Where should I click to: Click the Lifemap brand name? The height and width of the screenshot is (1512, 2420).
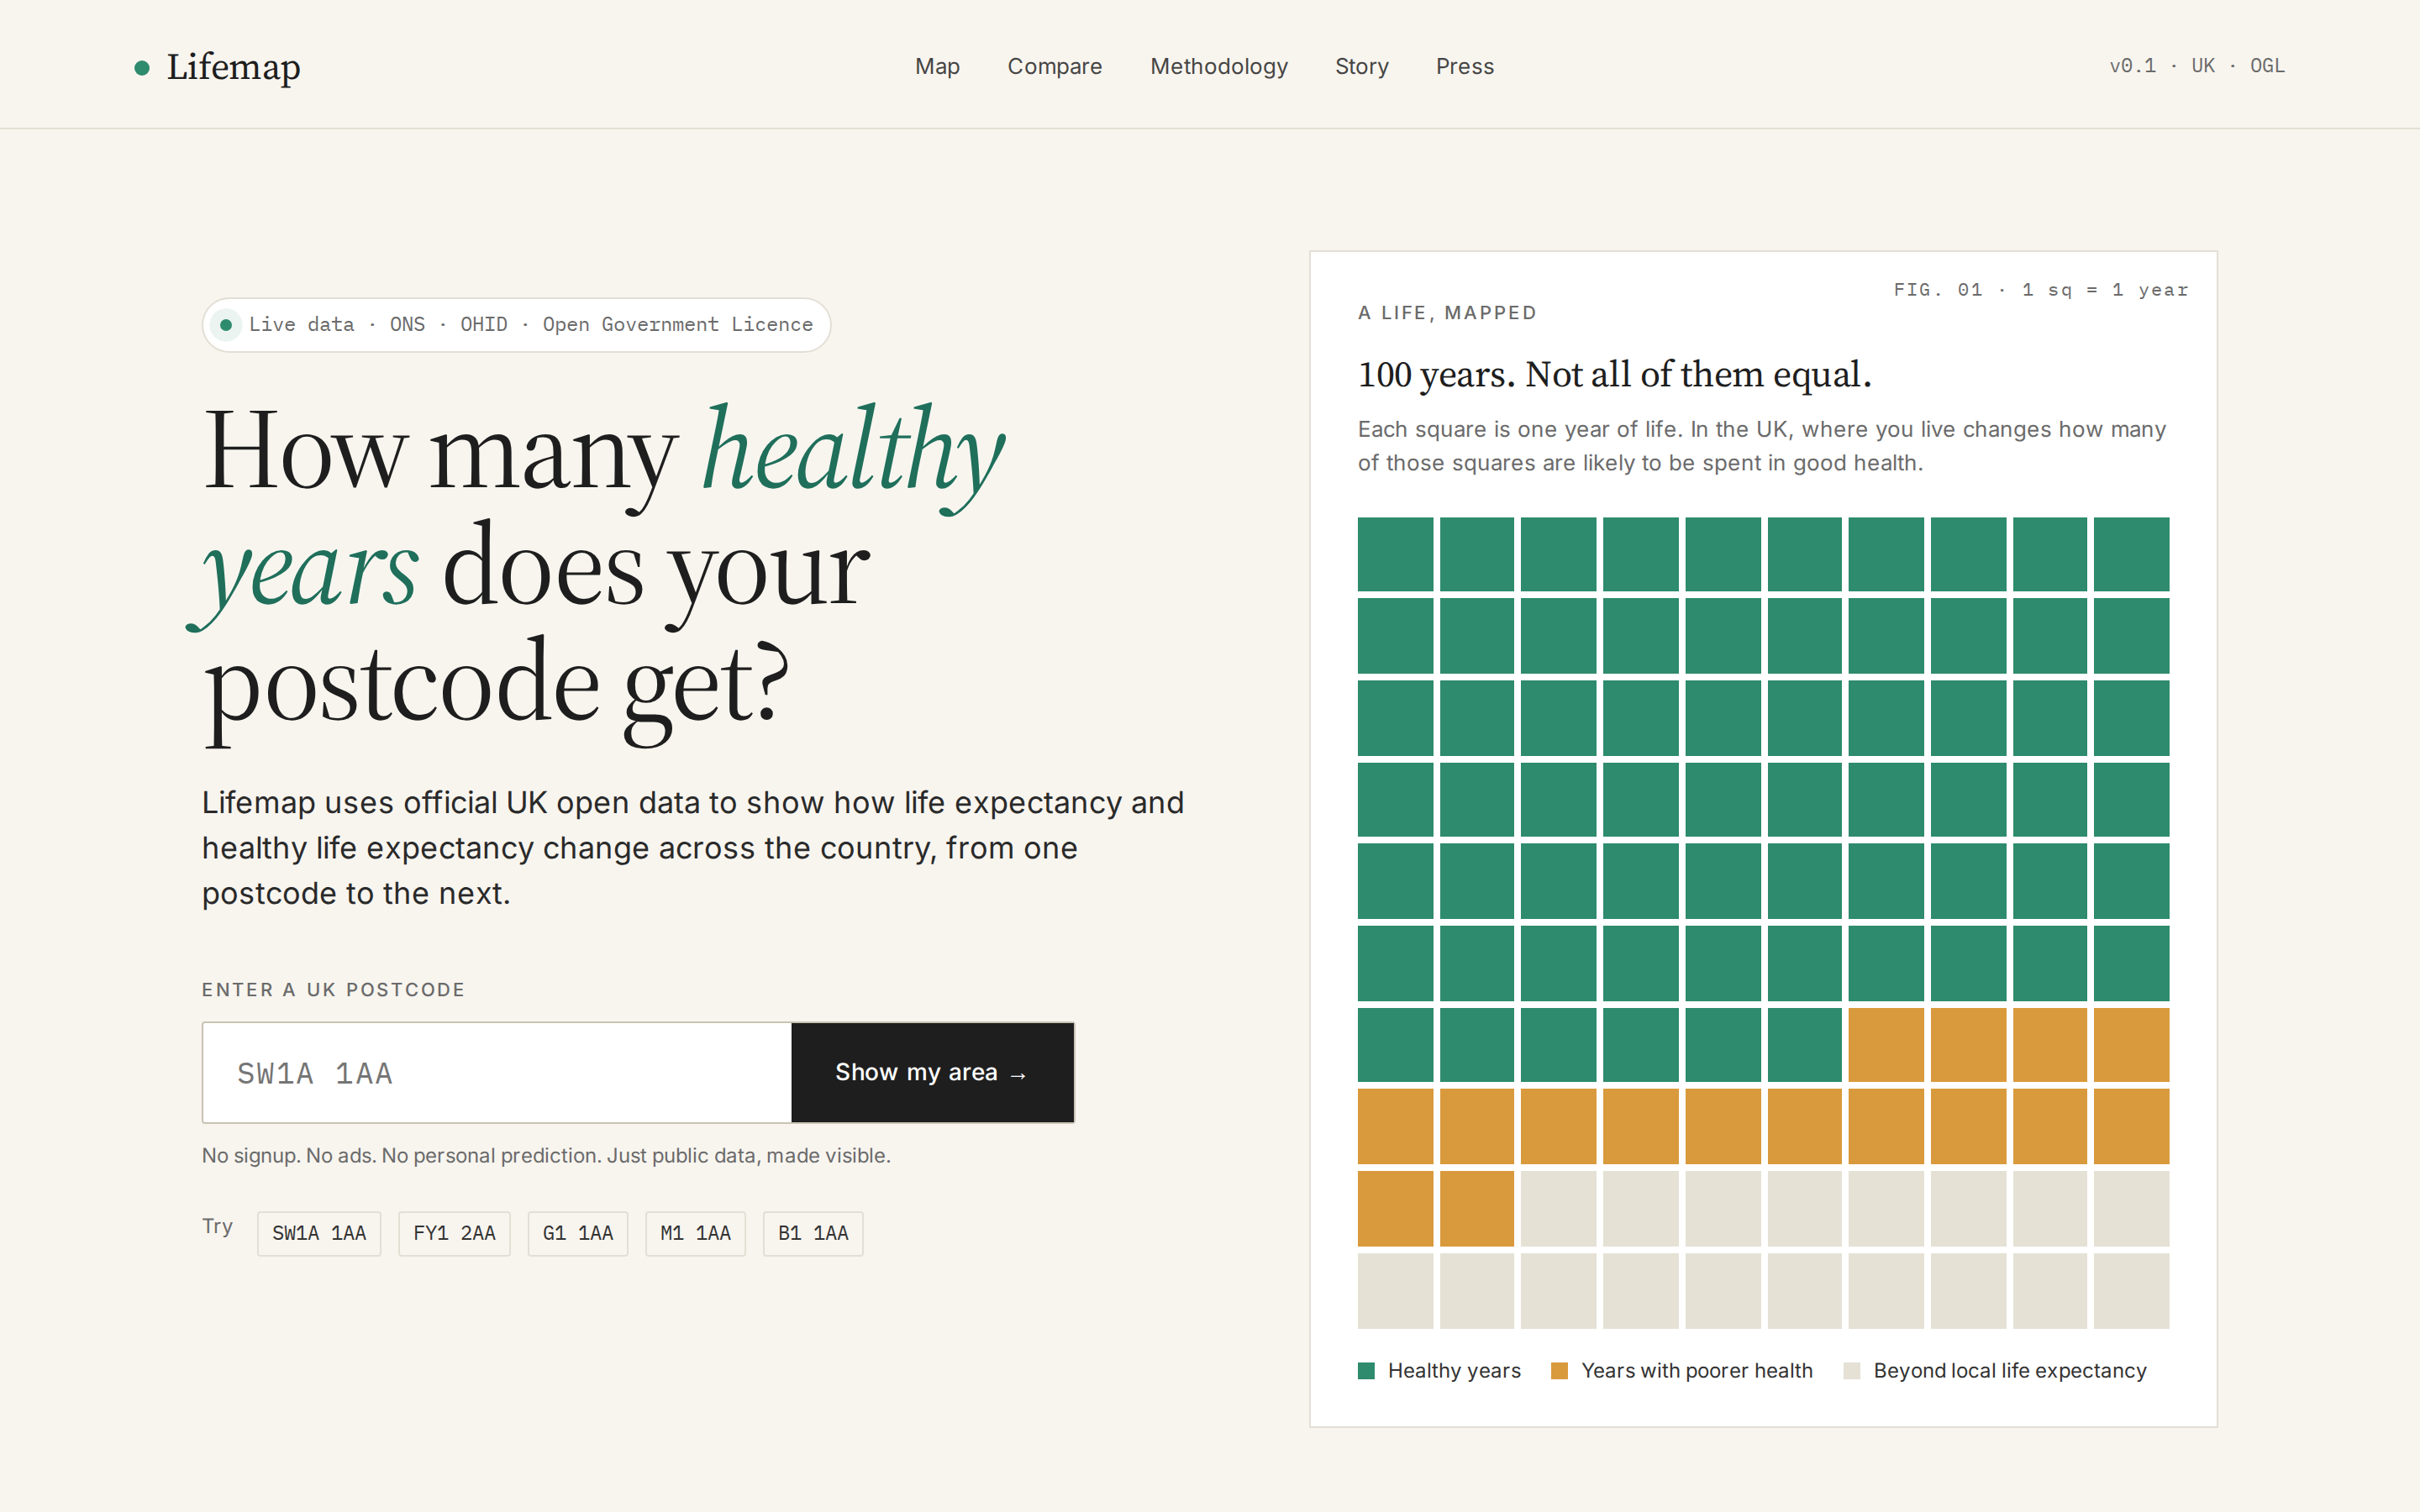coord(233,67)
